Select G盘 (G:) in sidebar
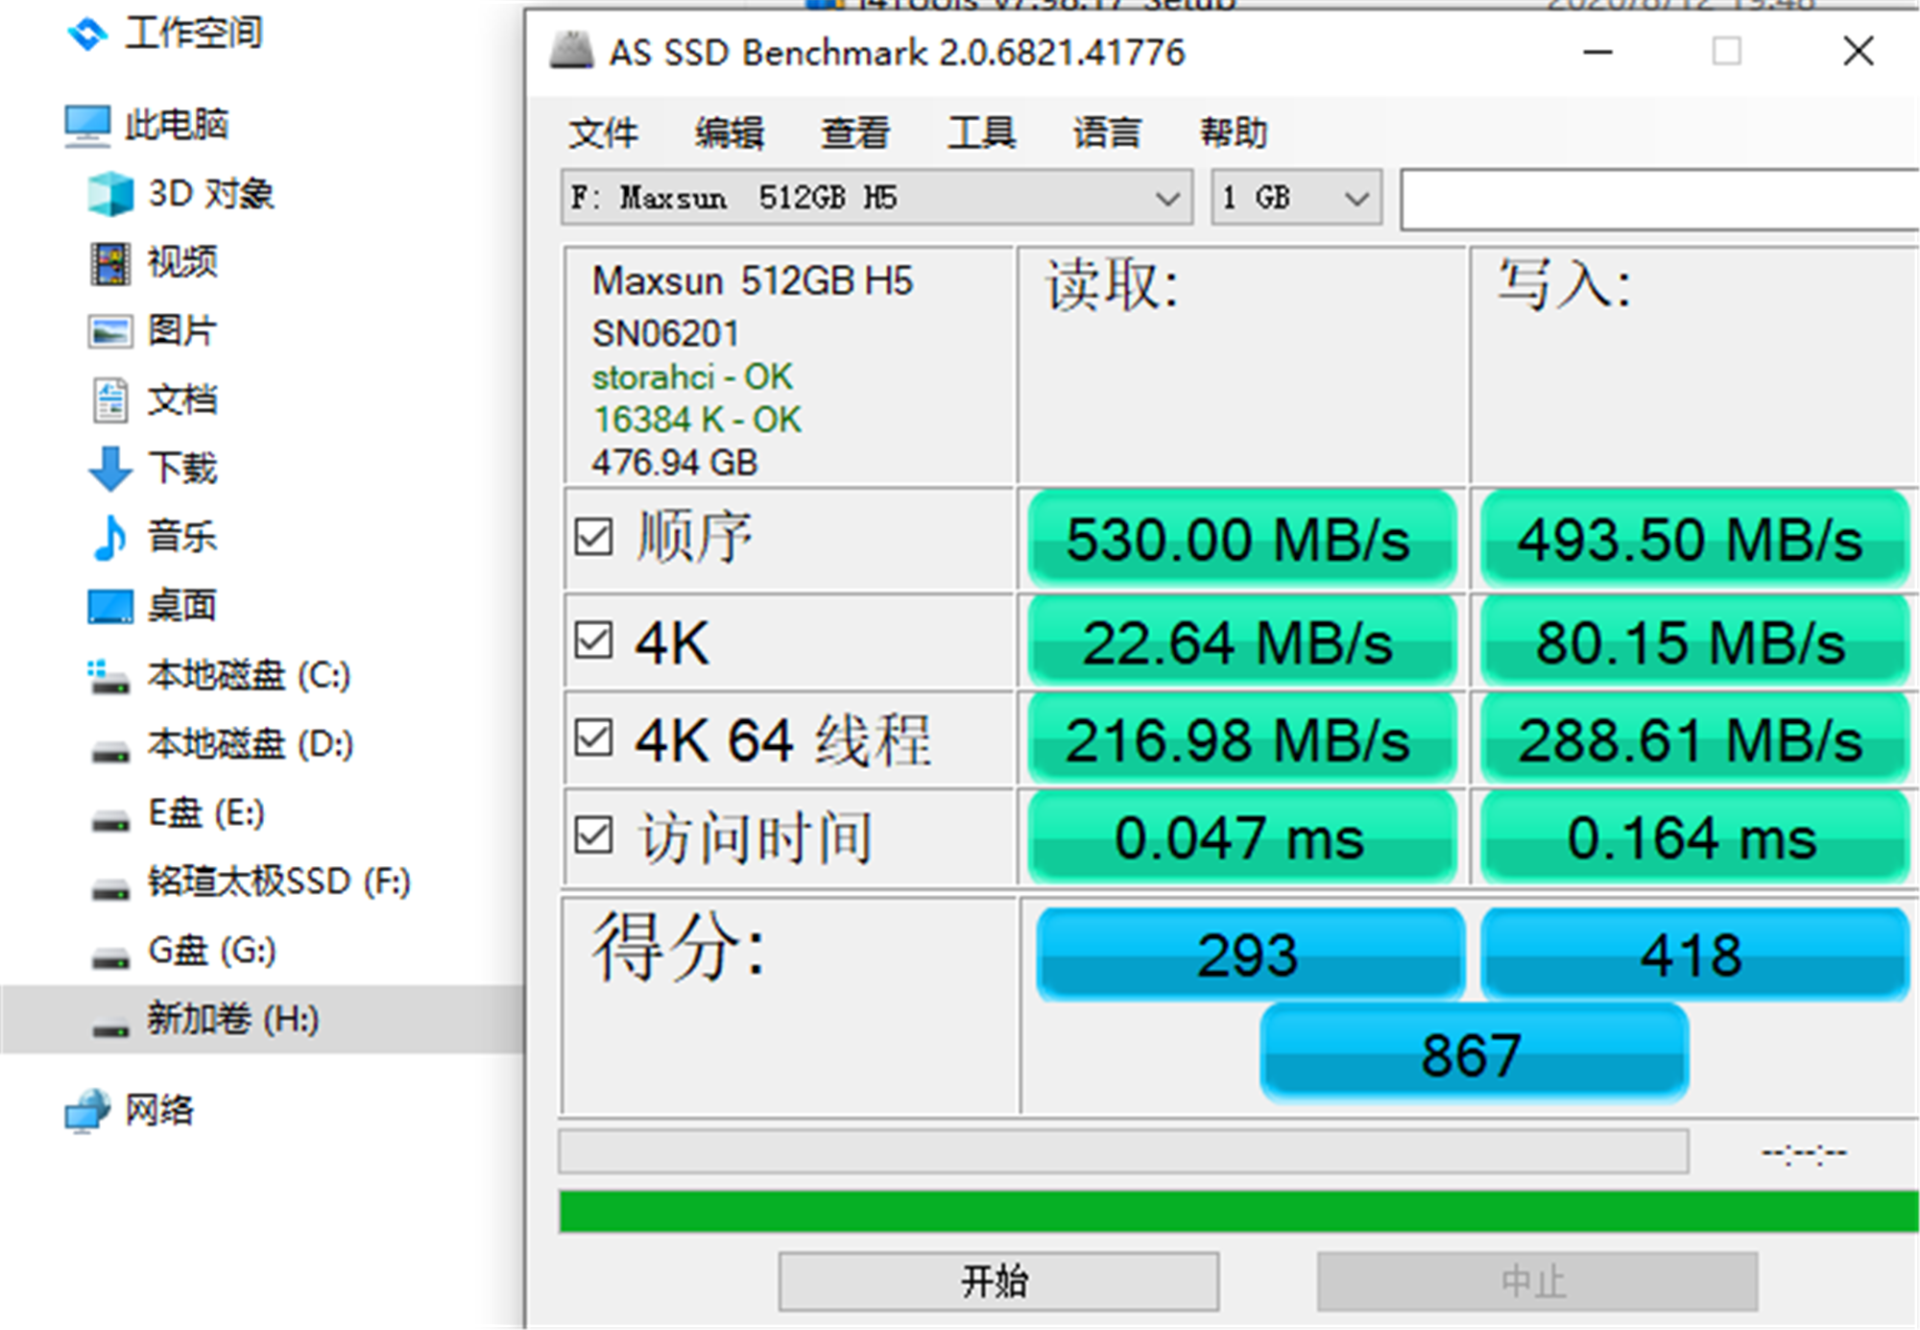 pos(212,951)
